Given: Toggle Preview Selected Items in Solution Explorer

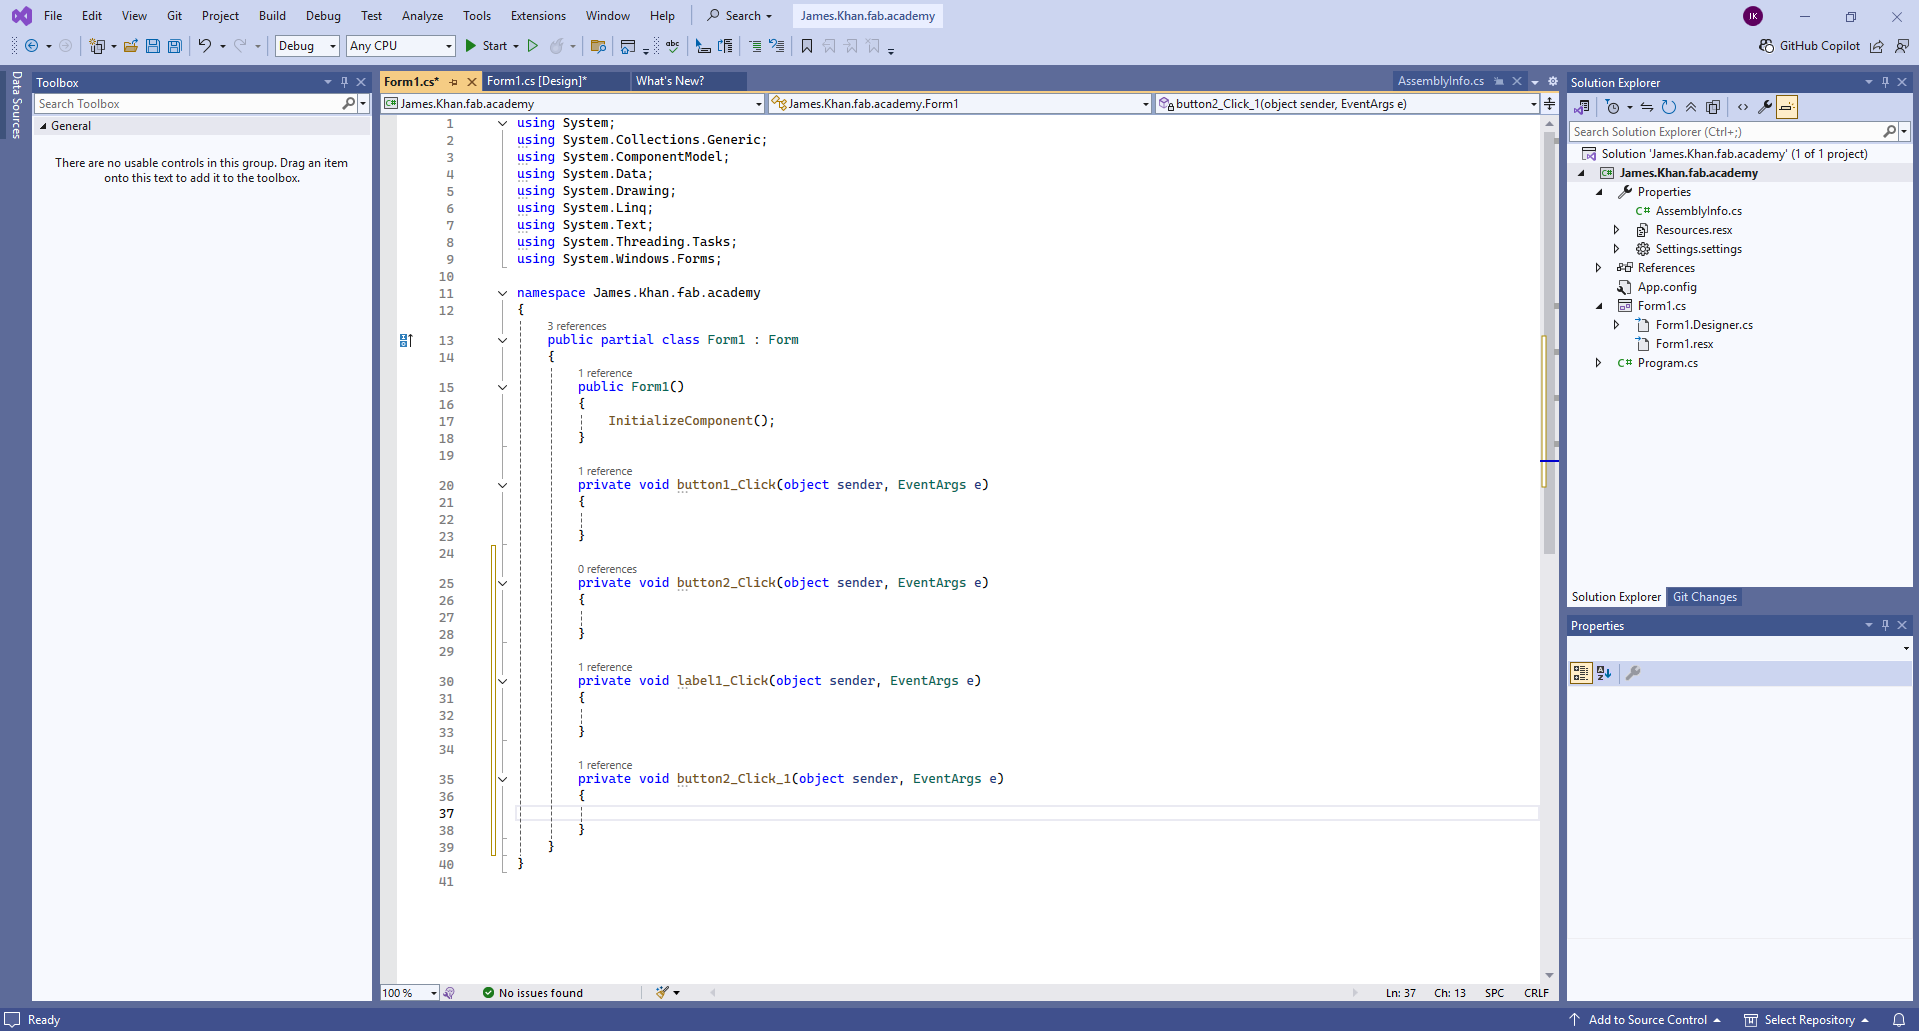Looking at the screenshot, I should [x=1787, y=107].
